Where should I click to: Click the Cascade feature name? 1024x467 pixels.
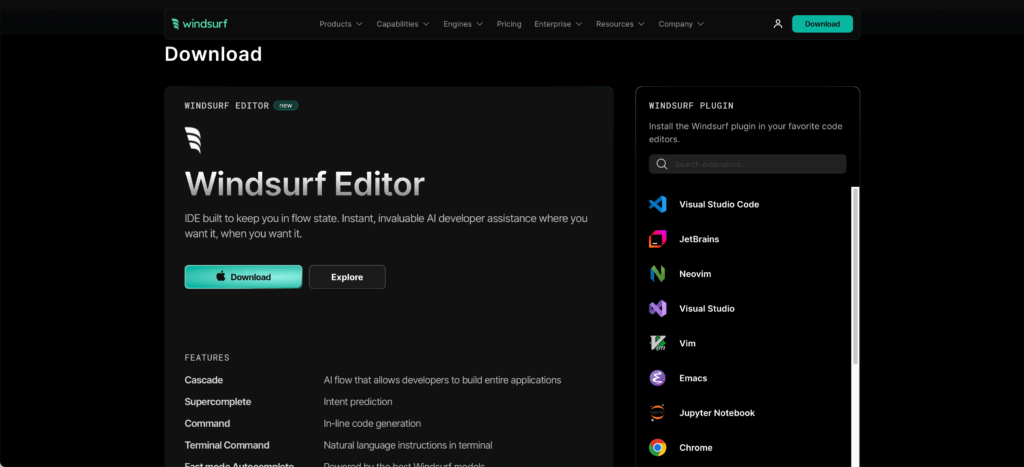(204, 379)
